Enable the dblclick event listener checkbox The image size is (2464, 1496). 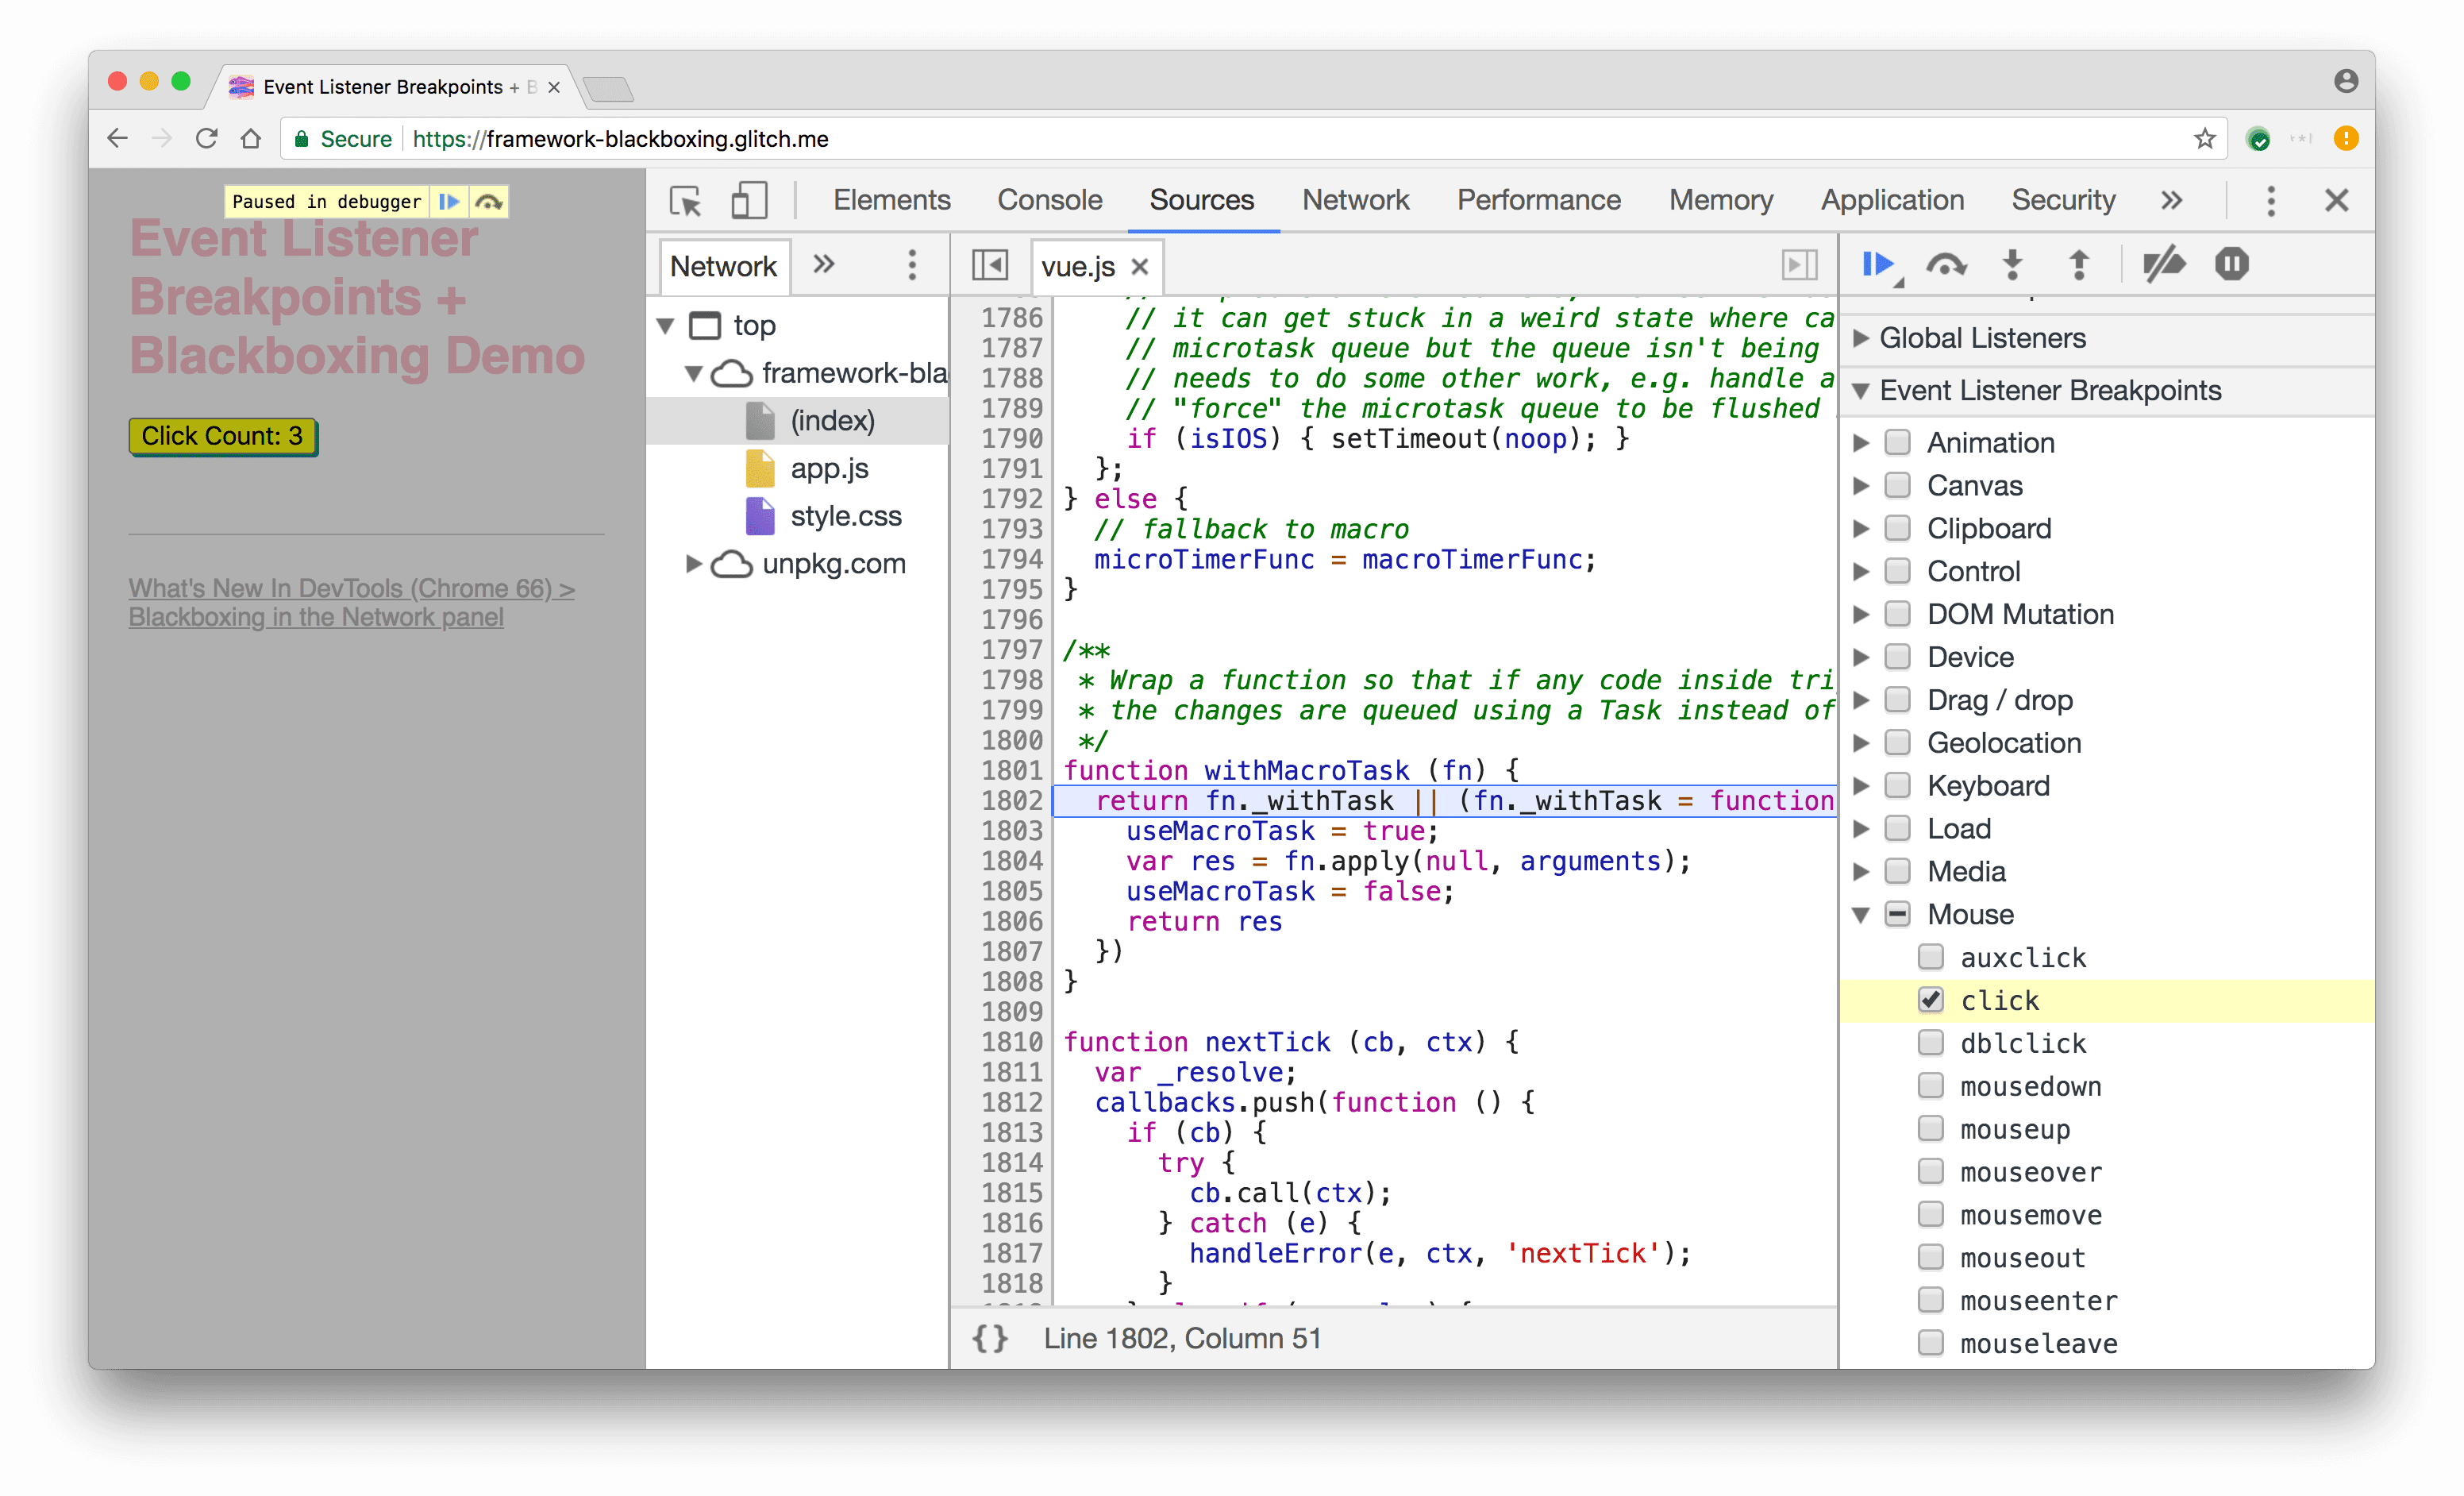pyautogui.click(x=1927, y=1042)
